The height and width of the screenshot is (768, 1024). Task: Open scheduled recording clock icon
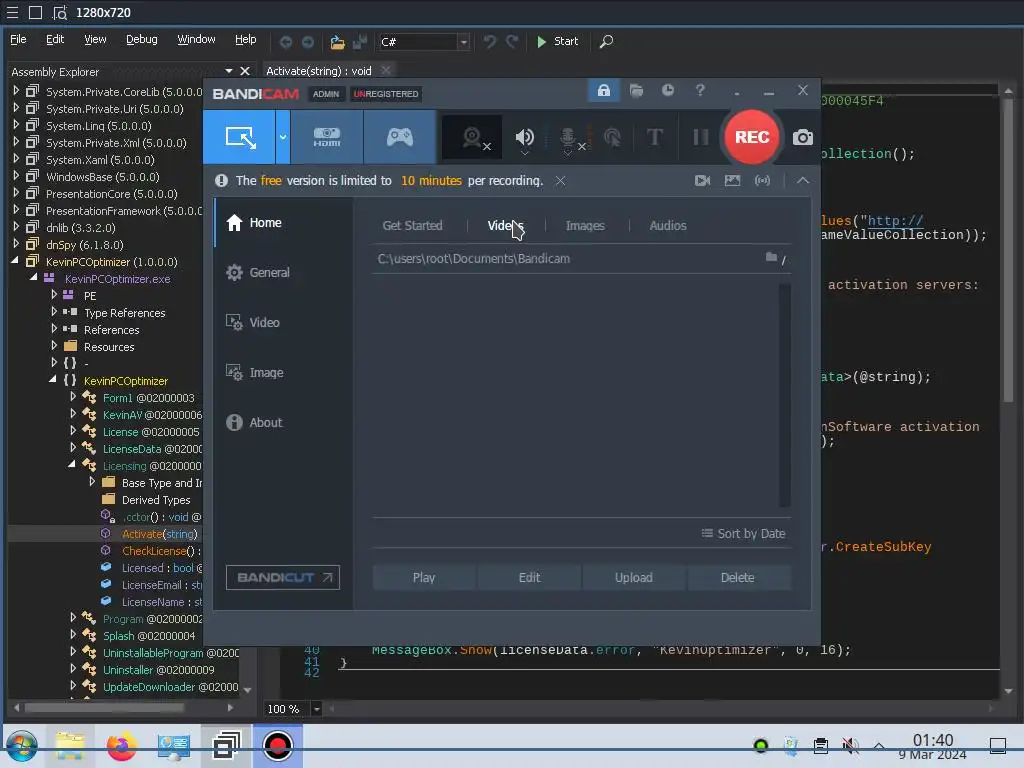[667, 90]
